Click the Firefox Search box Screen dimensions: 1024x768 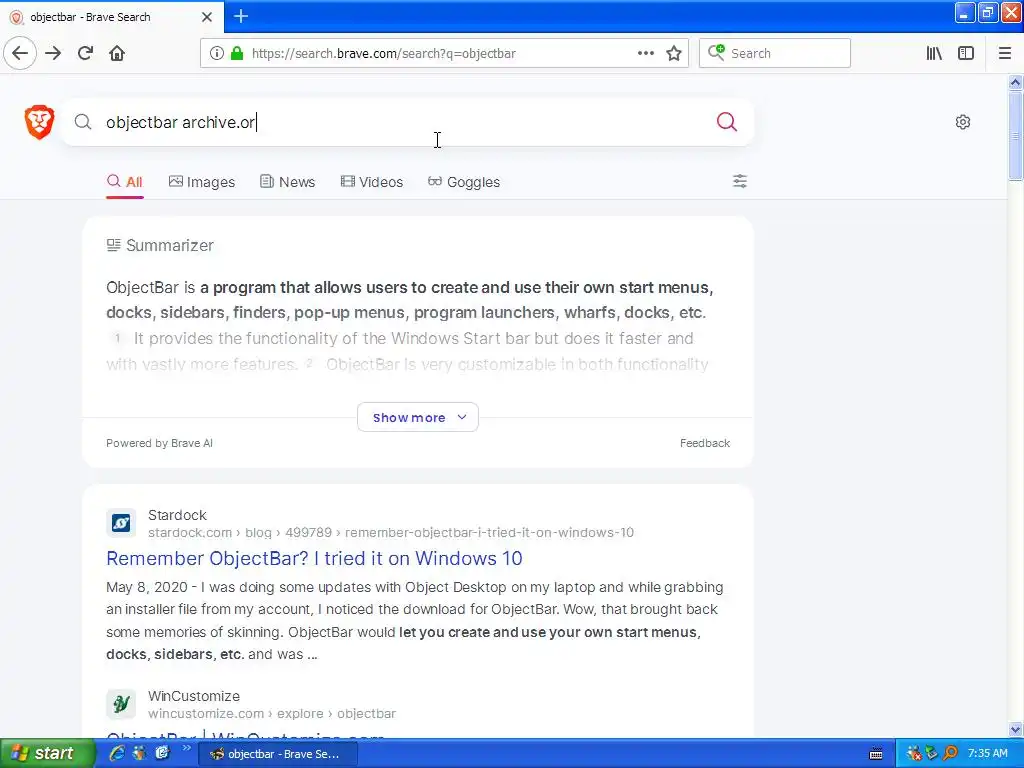click(775, 53)
